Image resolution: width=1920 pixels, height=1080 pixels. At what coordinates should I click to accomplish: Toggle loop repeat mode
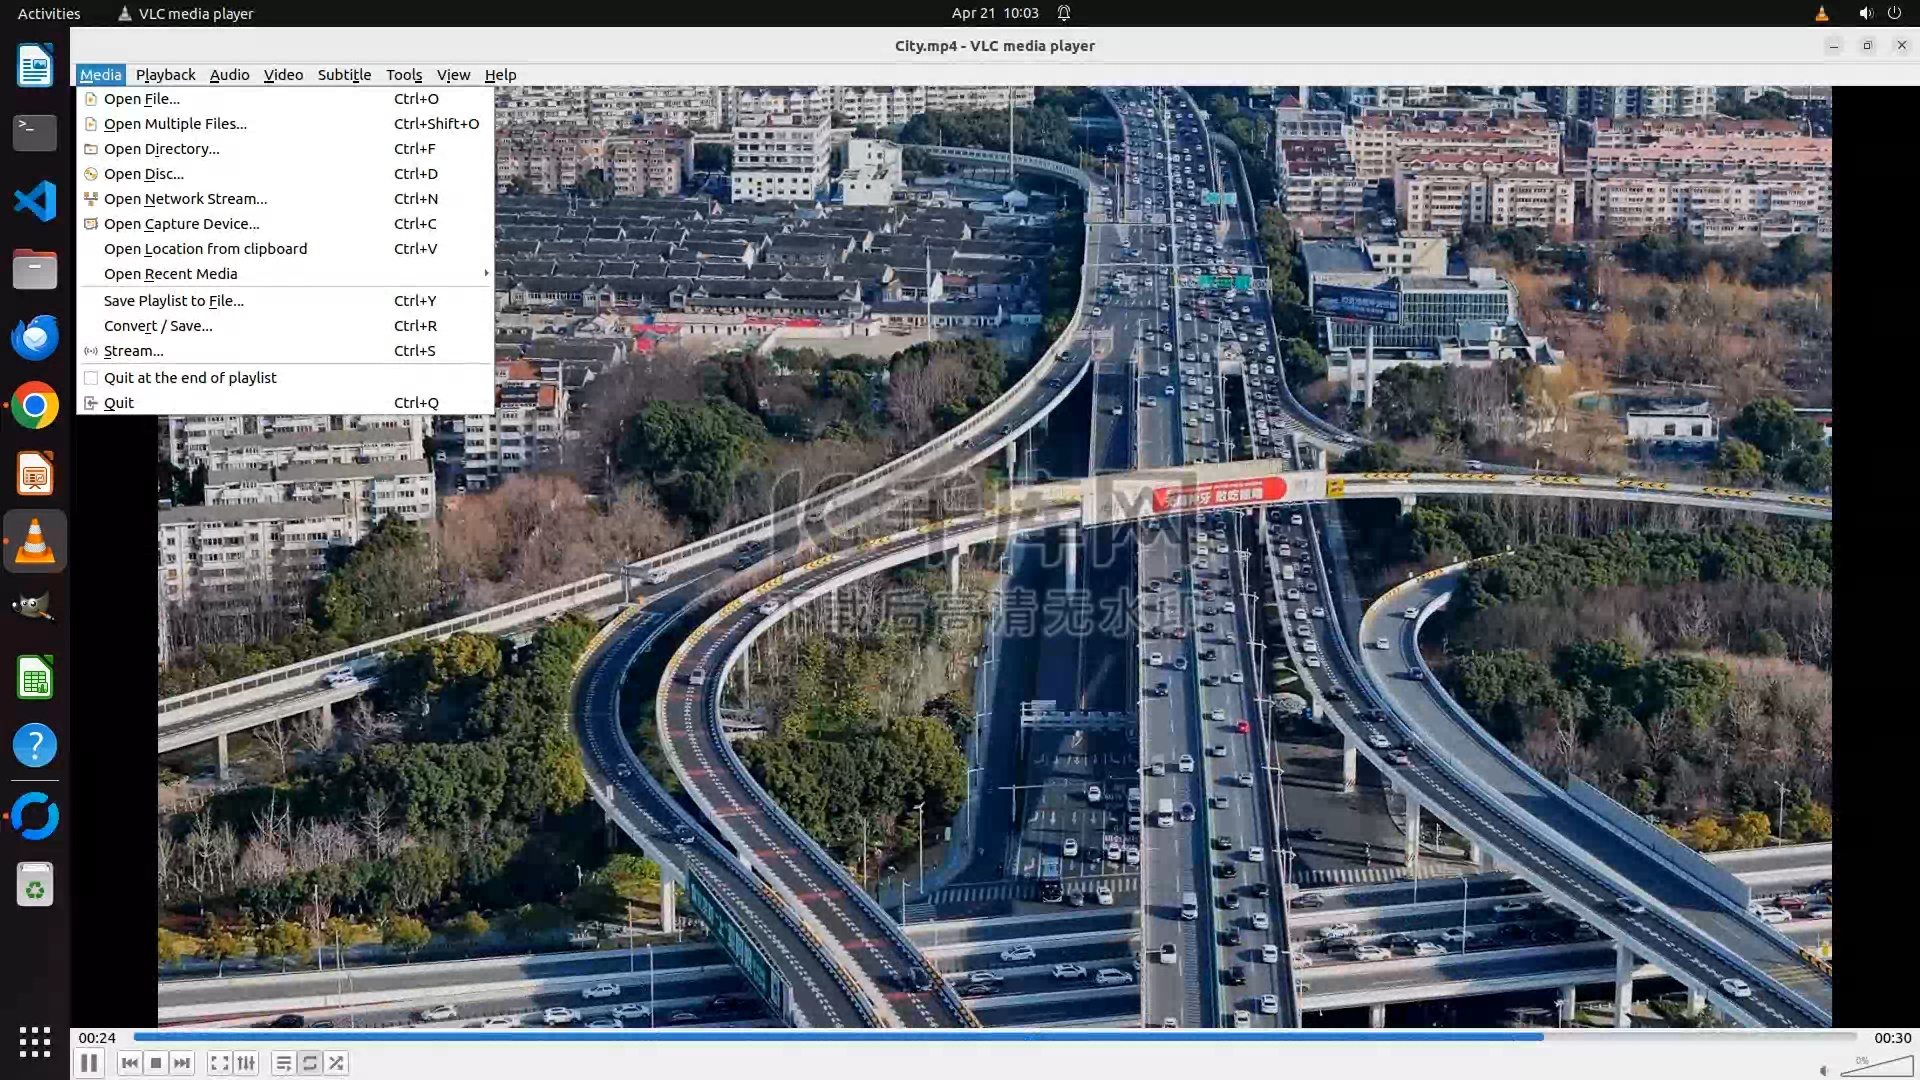pos(310,1063)
